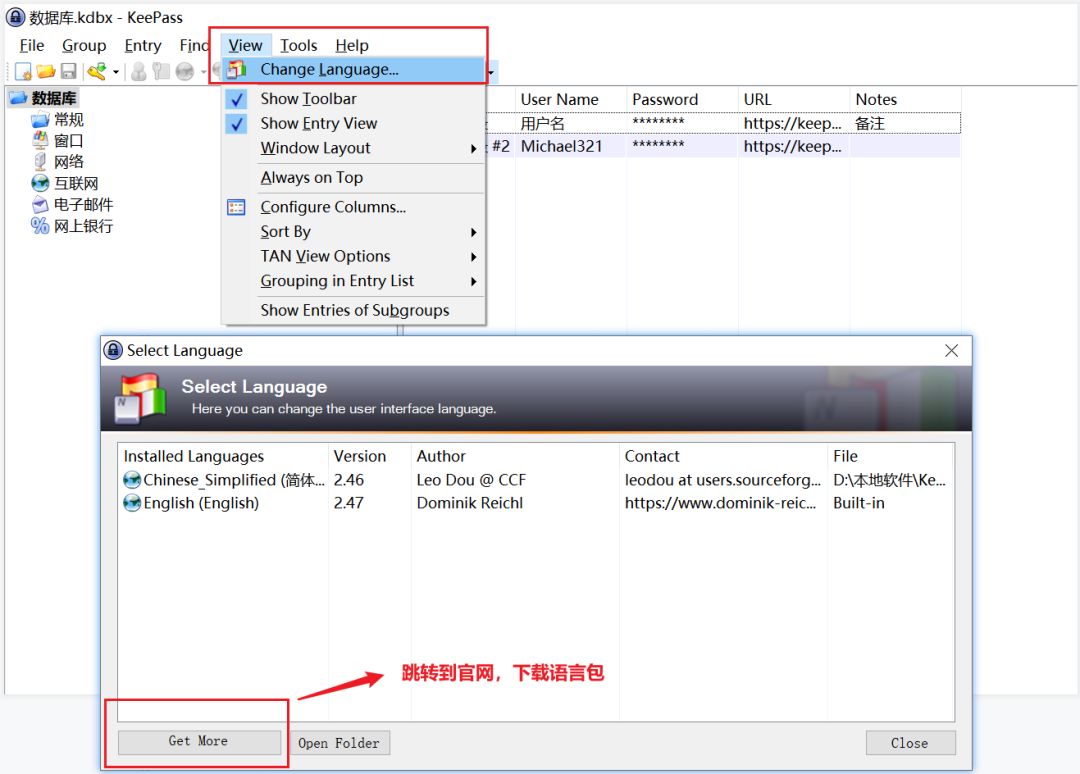Select the Chinese_Simplified language row
The image size is (1080, 774).
535,480
